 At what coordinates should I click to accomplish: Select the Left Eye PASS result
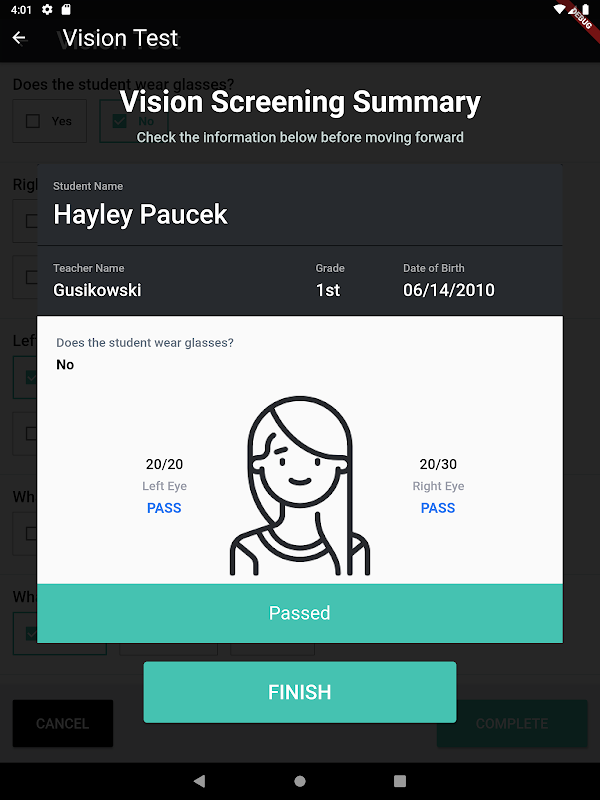coord(164,508)
